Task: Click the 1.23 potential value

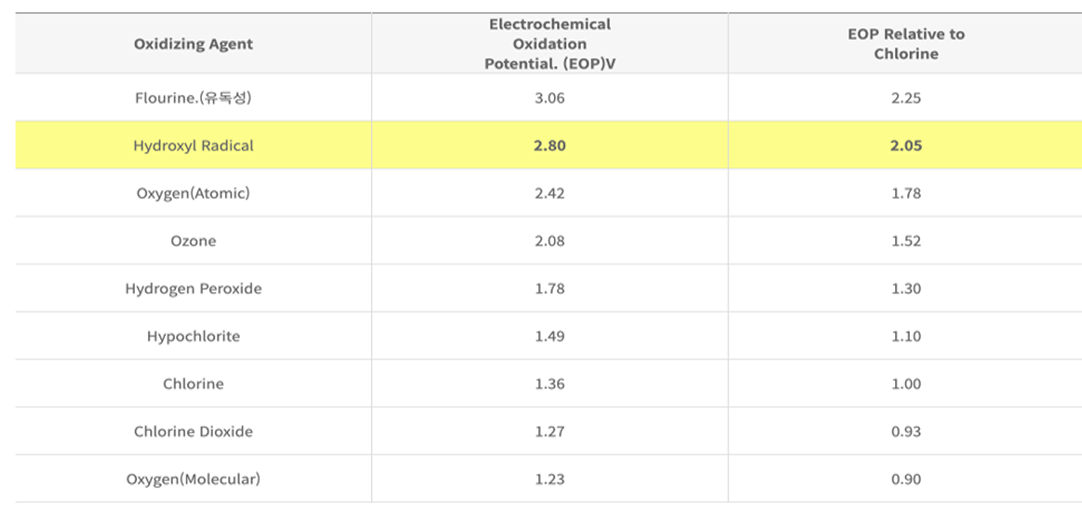Action: [x=549, y=480]
